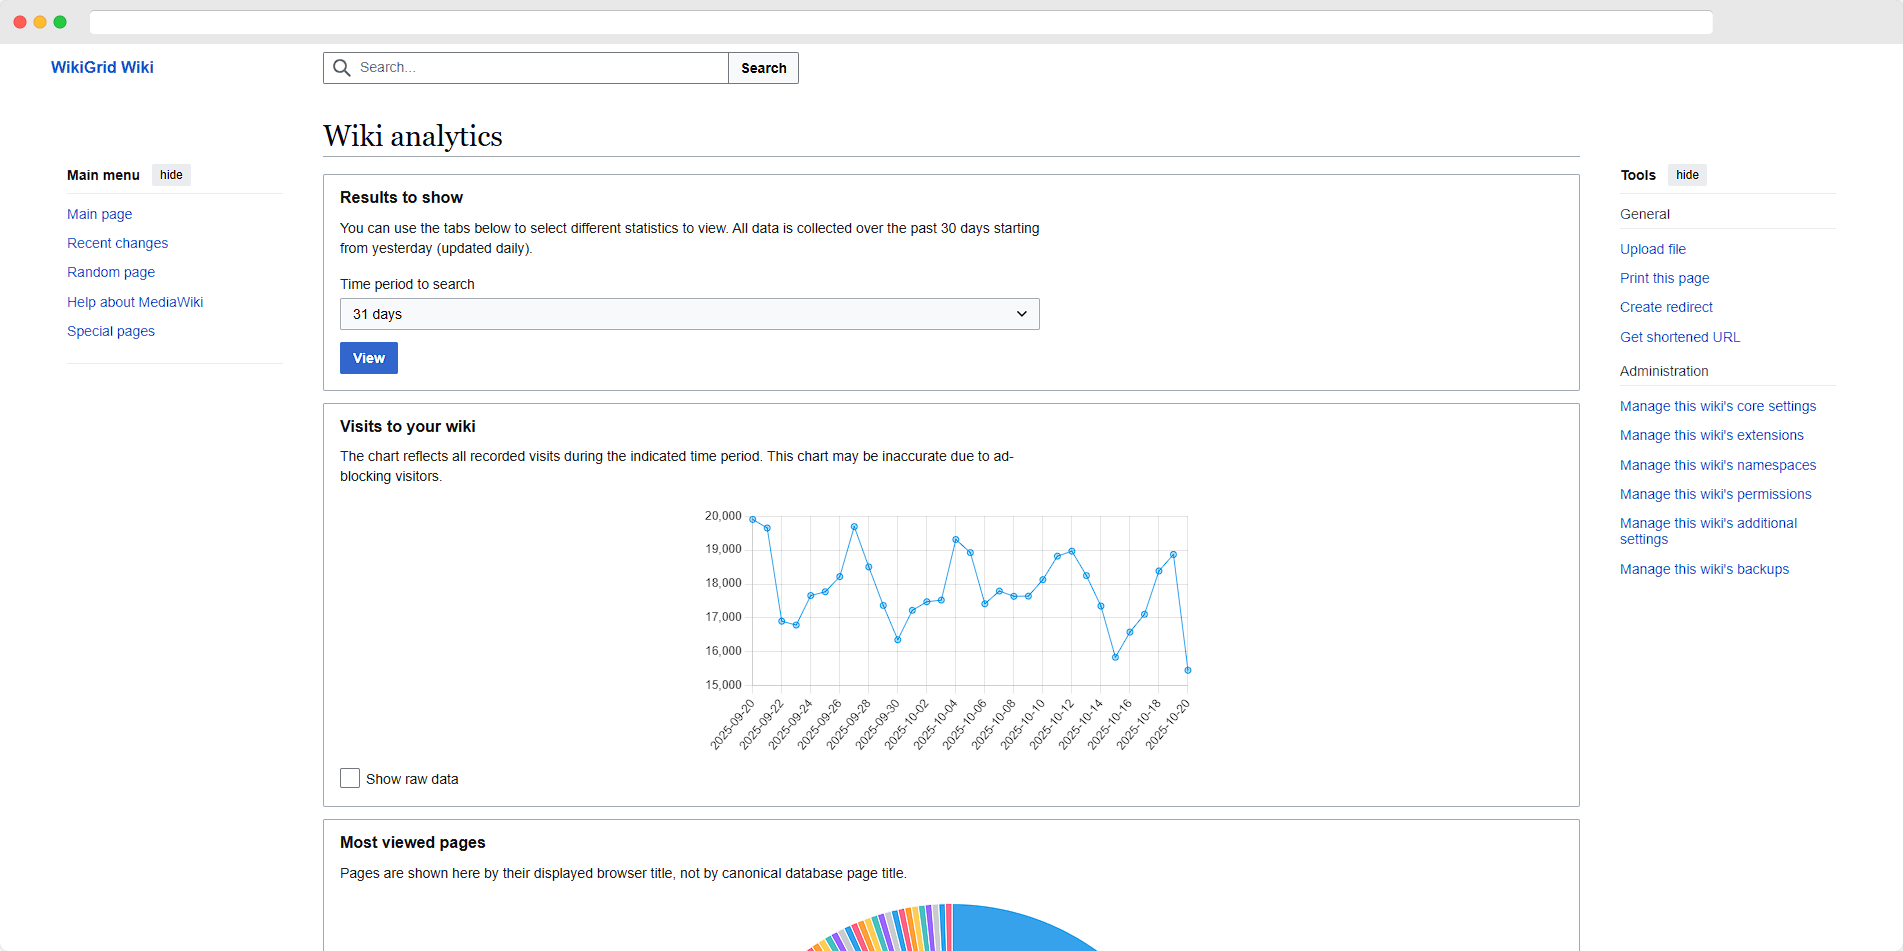Open the Time period to search dropdown

(x=689, y=314)
